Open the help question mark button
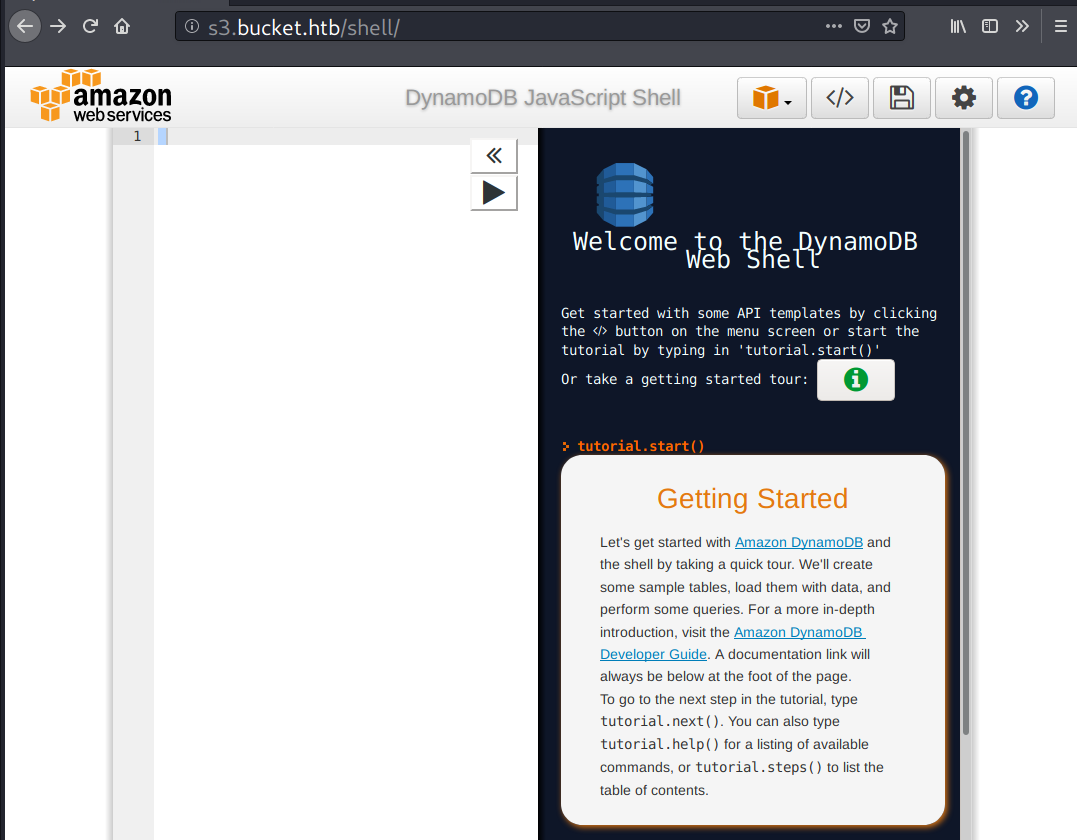Image resolution: width=1077 pixels, height=840 pixels. click(1025, 98)
